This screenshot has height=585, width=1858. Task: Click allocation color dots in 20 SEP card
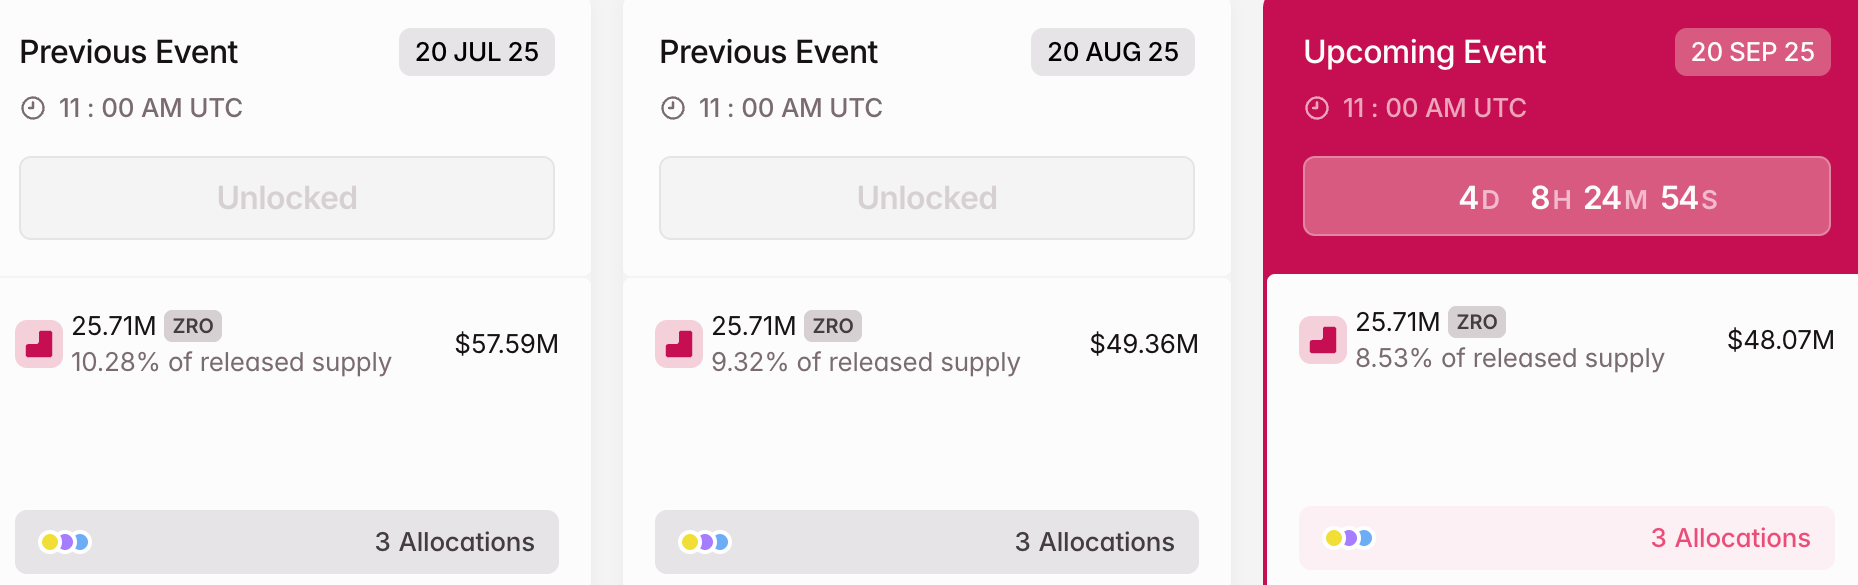pyautogui.click(x=1349, y=538)
